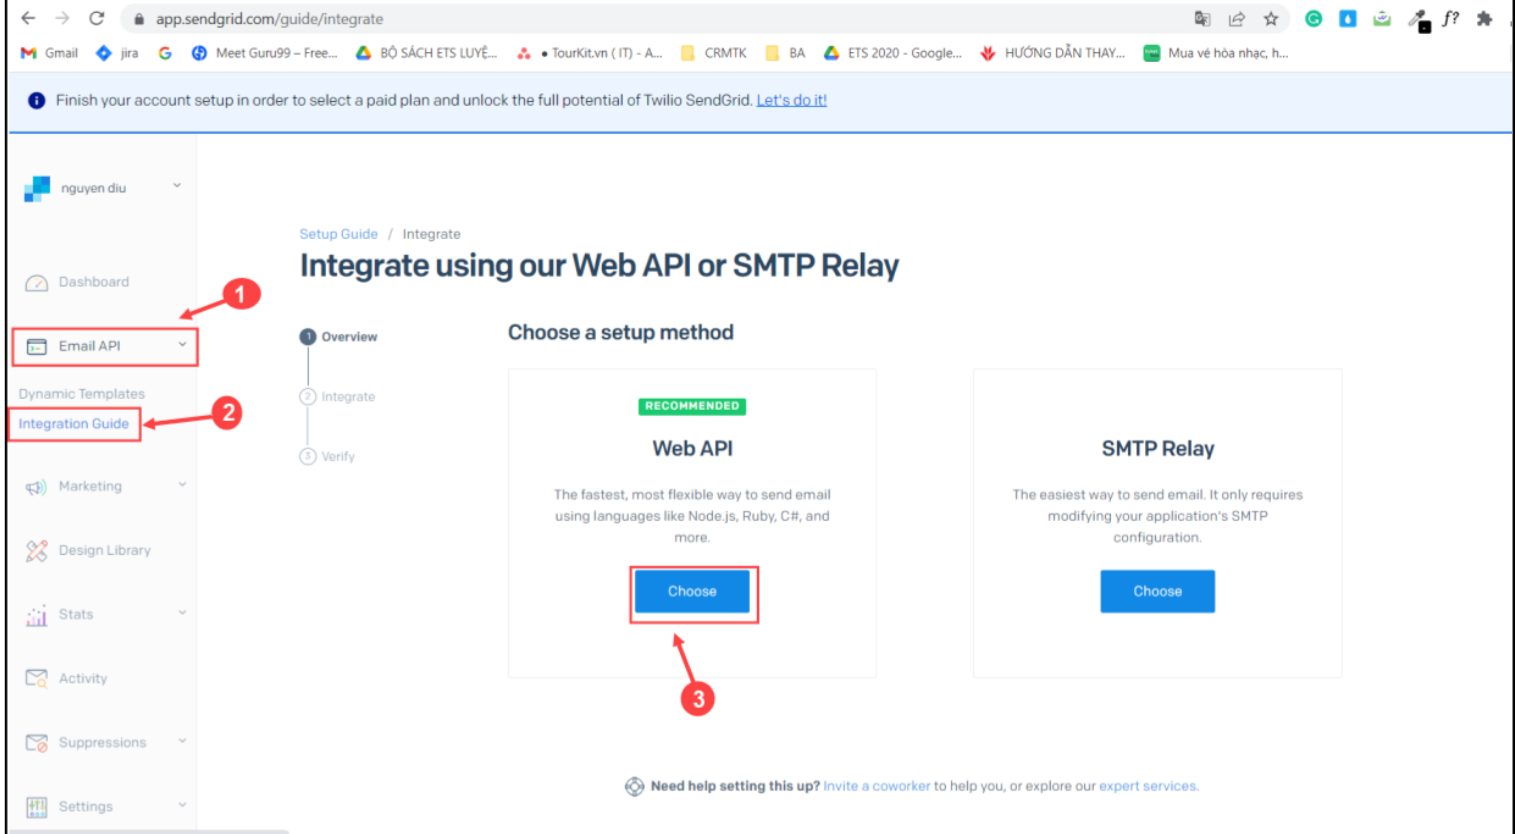Viewport: 1515px width, 834px height.
Task: Click the lifebuoy help icon at bottom
Action: [x=634, y=787]
